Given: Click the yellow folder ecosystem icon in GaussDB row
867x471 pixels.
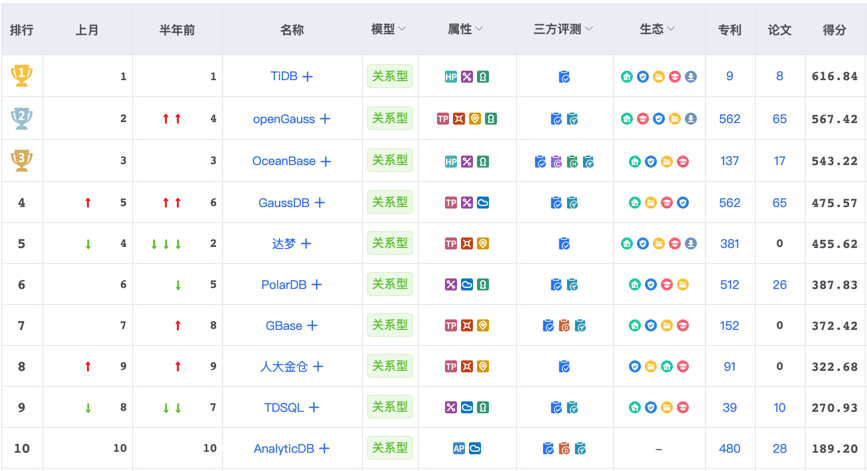Looking at the screenshot, I should (651, 203).
